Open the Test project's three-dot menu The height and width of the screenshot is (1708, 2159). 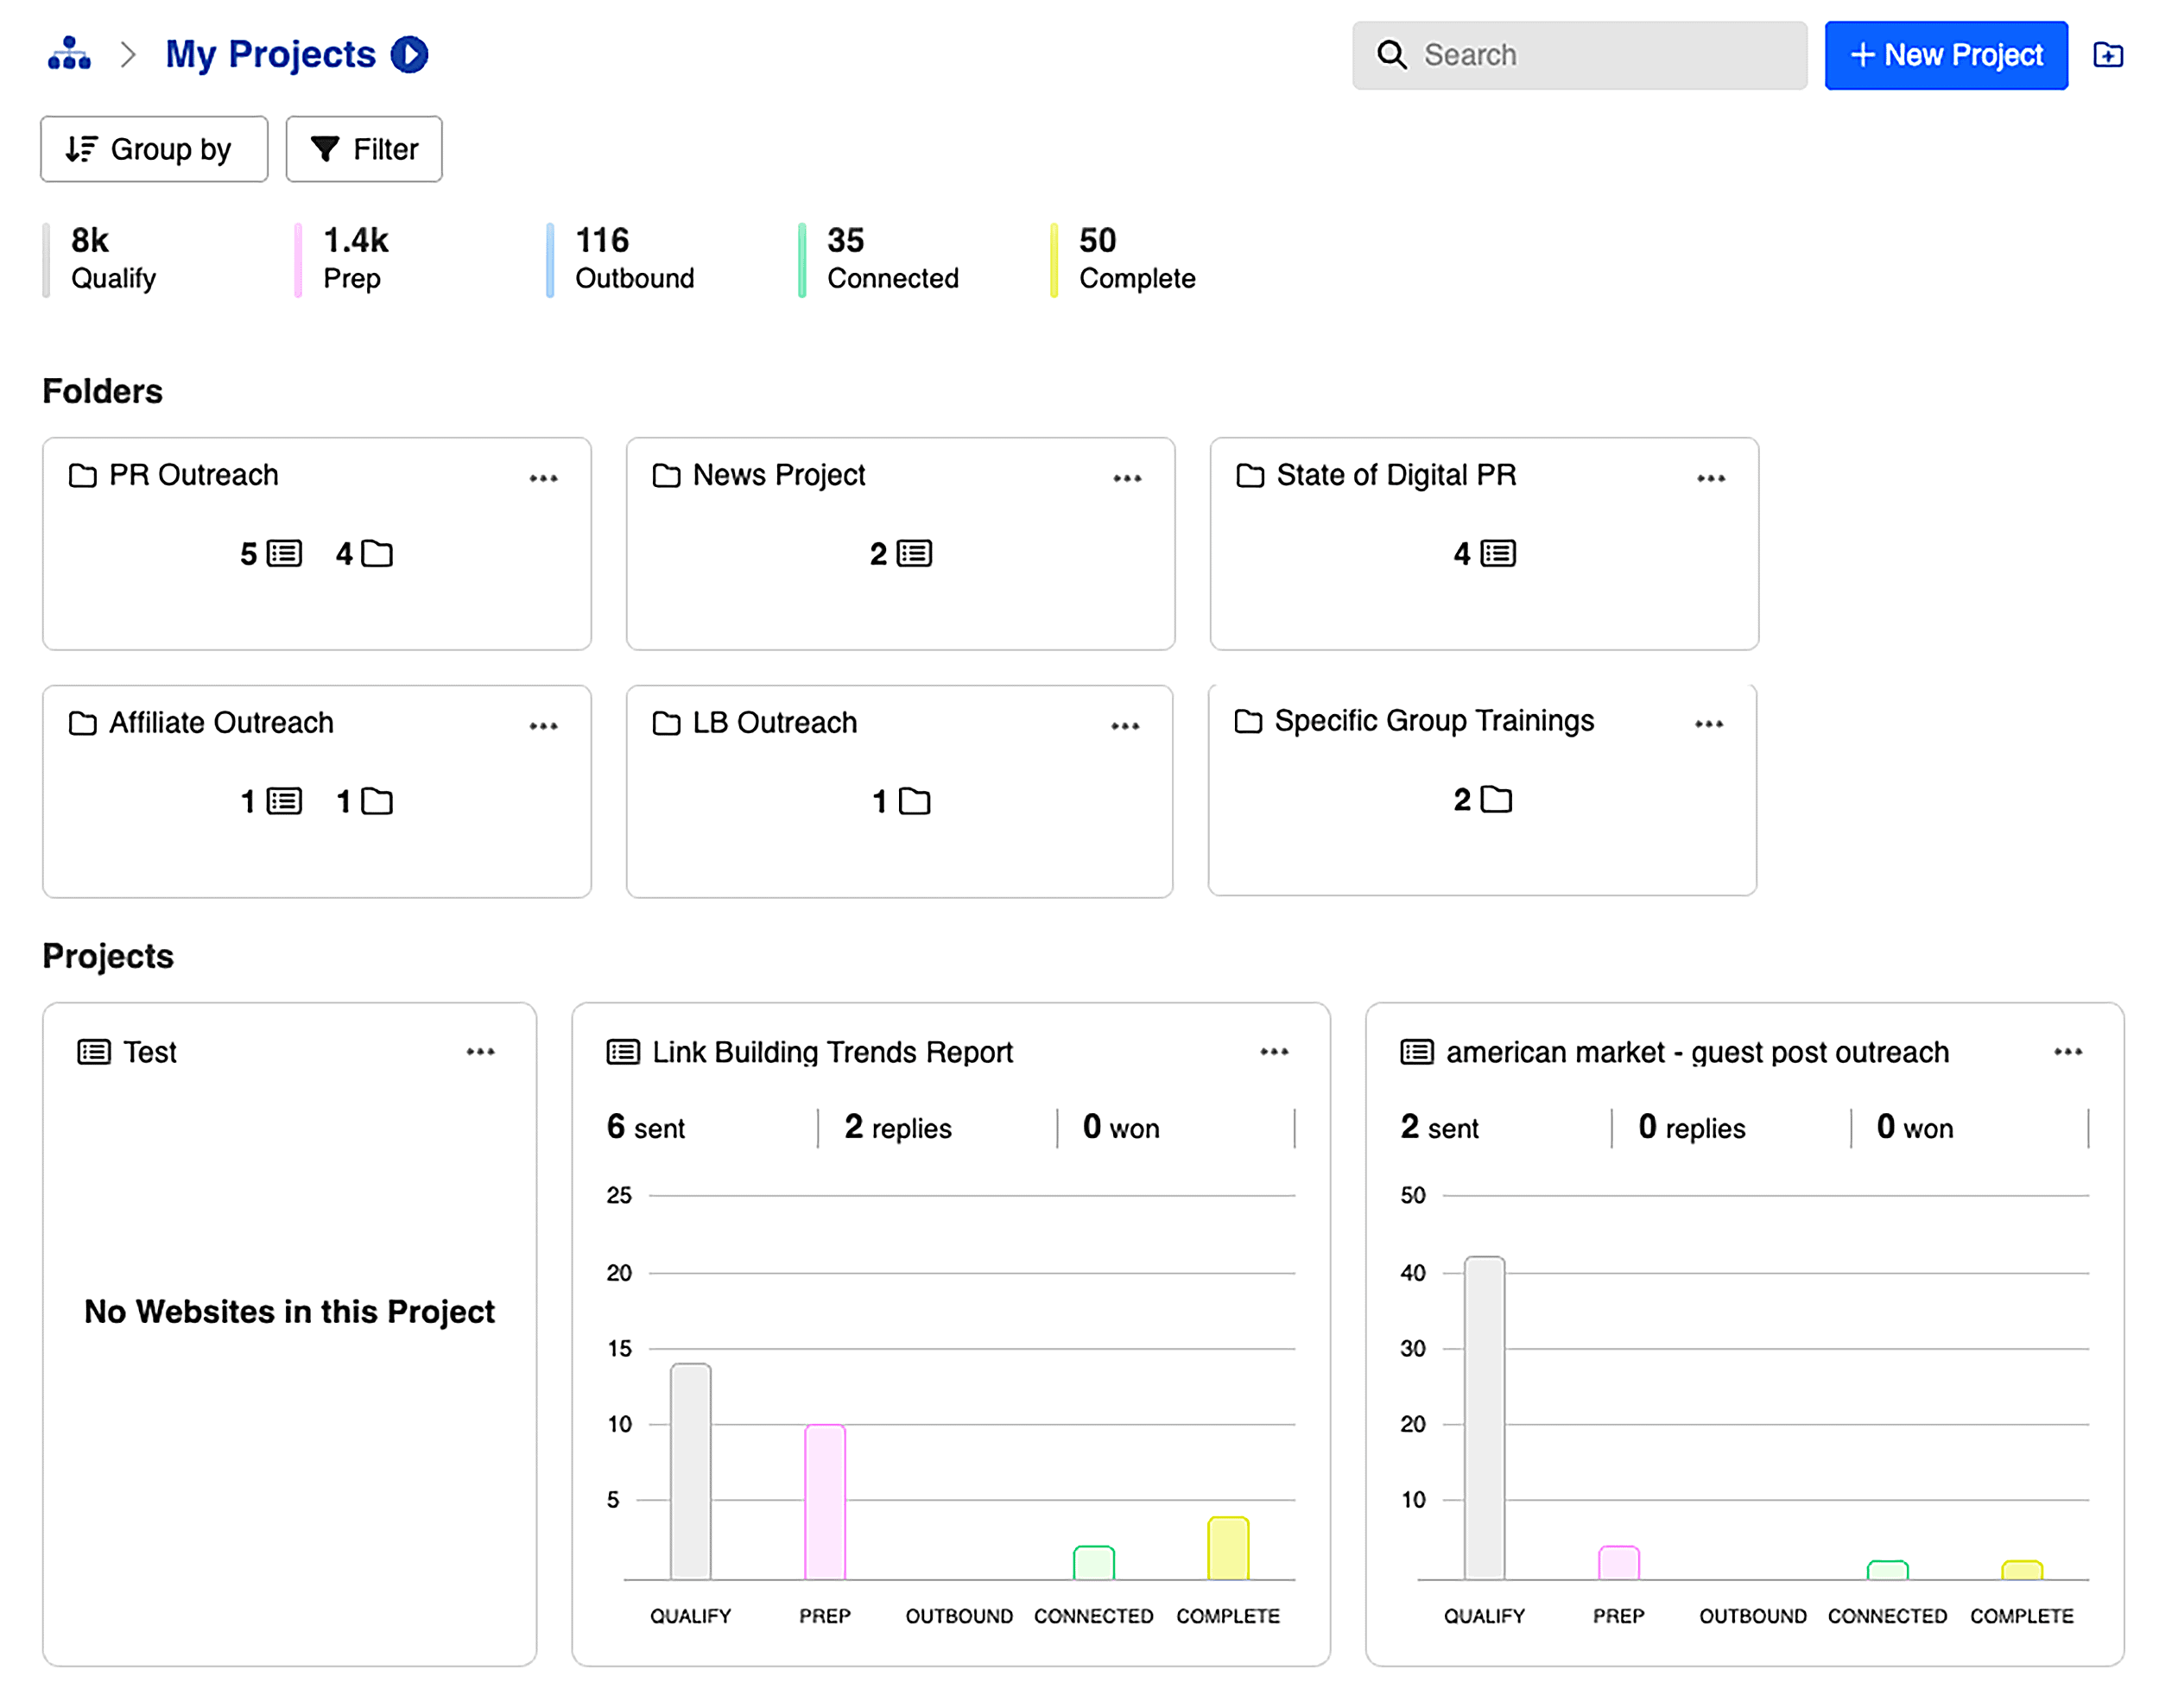481,1051
